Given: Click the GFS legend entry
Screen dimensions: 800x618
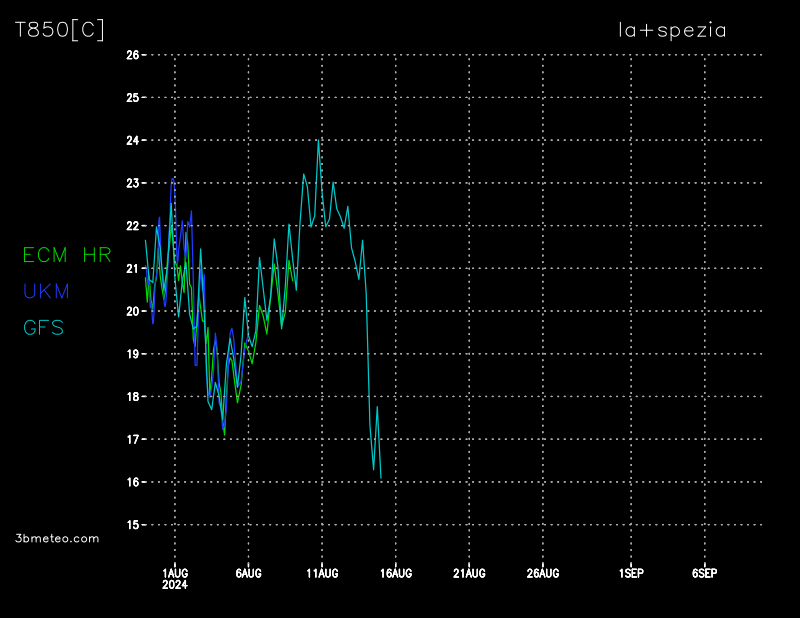Looking at the screenshot, I should click(43, 327).
